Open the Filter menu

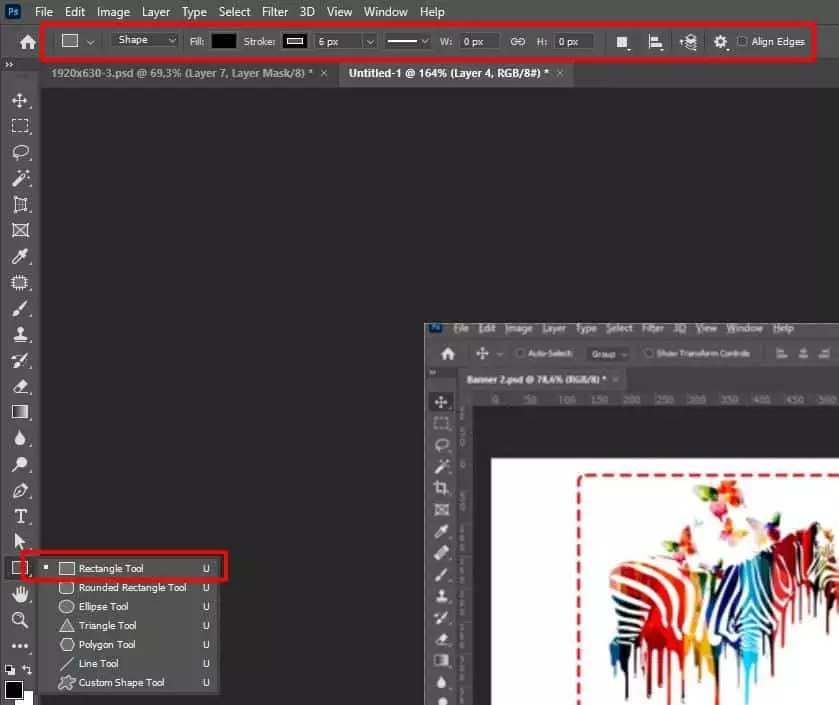click(x=274, y=11)
